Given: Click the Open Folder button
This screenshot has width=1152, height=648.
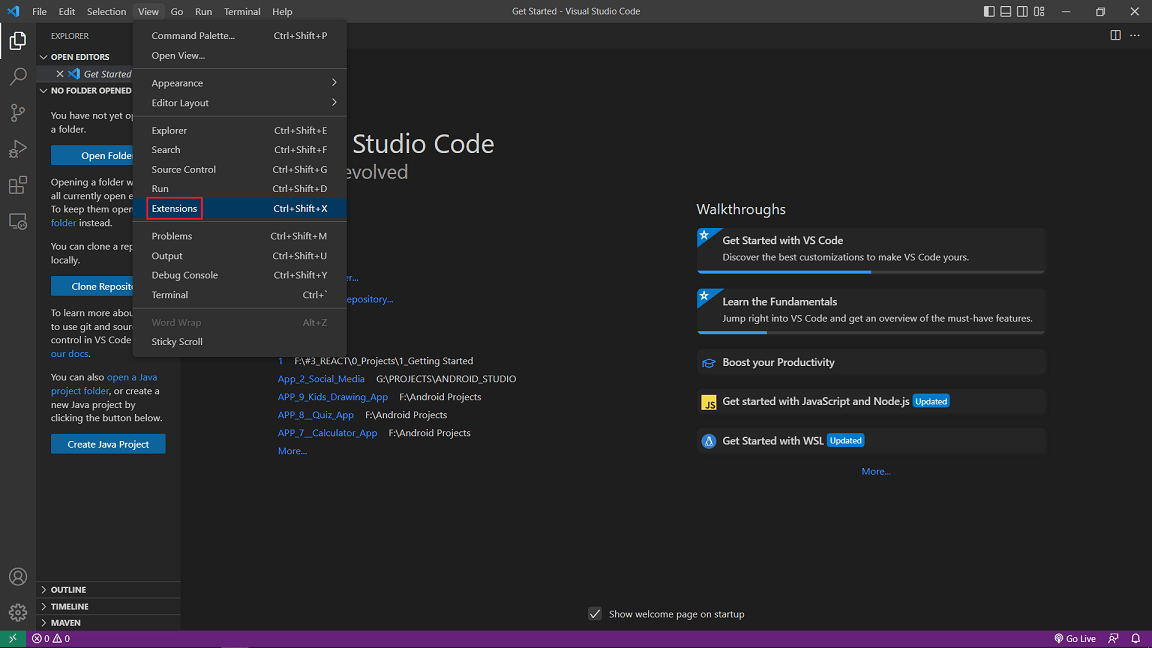Looking at the screenshot, I should coord(93,155).
